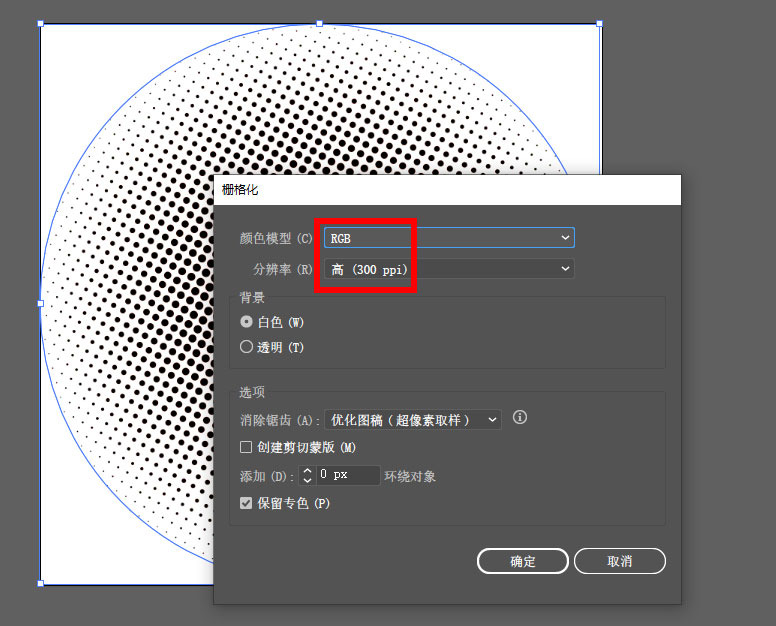Open the 颜色模型 RGB dropdown
The height and width of the screenshot is (626, 776).
(x=449, y=238)
